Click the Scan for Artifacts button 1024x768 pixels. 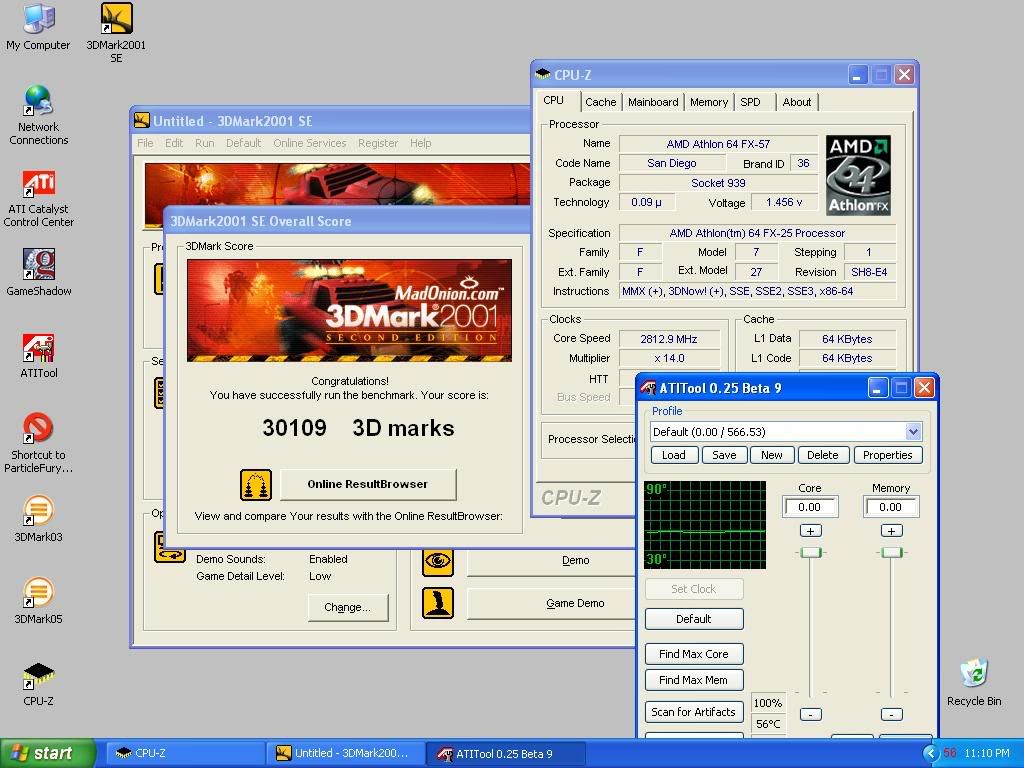693,712
